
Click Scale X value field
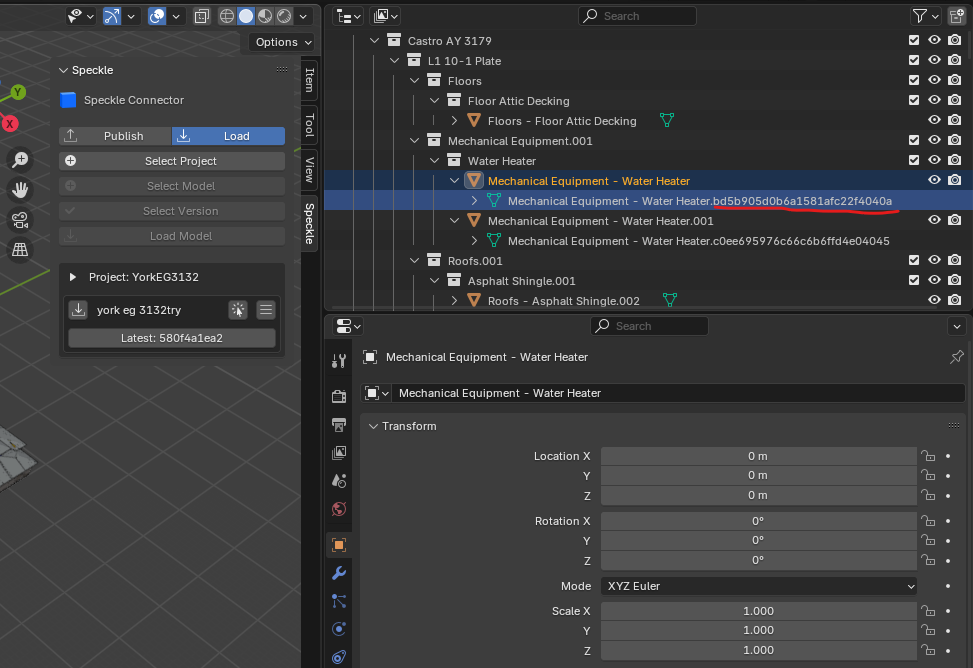coord(758,611)
